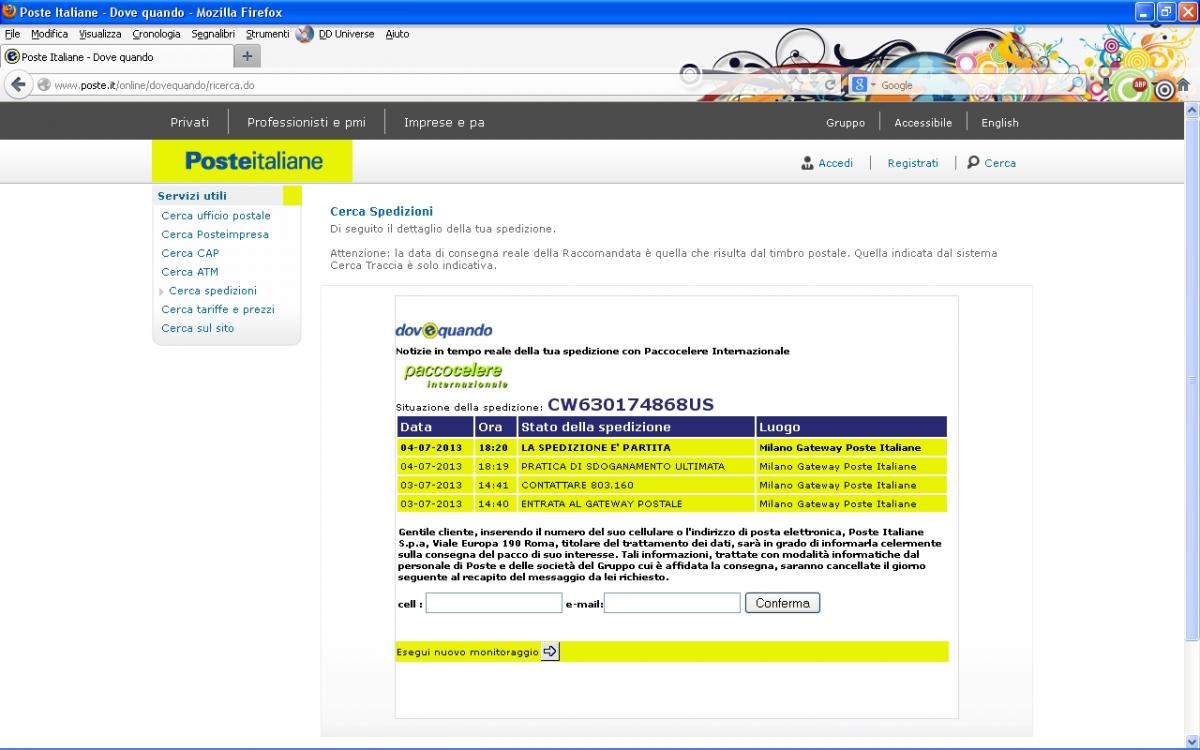
Task: Click into the cell phone input field
Action: tap(494, 603)
